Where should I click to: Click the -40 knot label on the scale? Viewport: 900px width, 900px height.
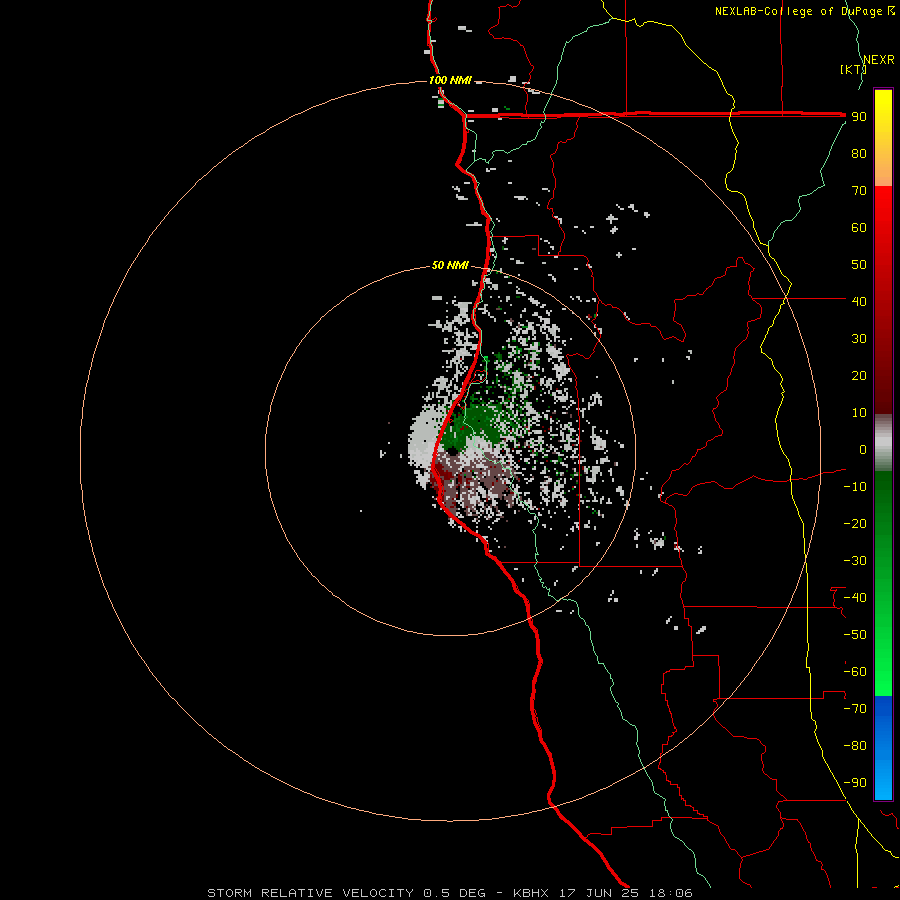(855, 598)
